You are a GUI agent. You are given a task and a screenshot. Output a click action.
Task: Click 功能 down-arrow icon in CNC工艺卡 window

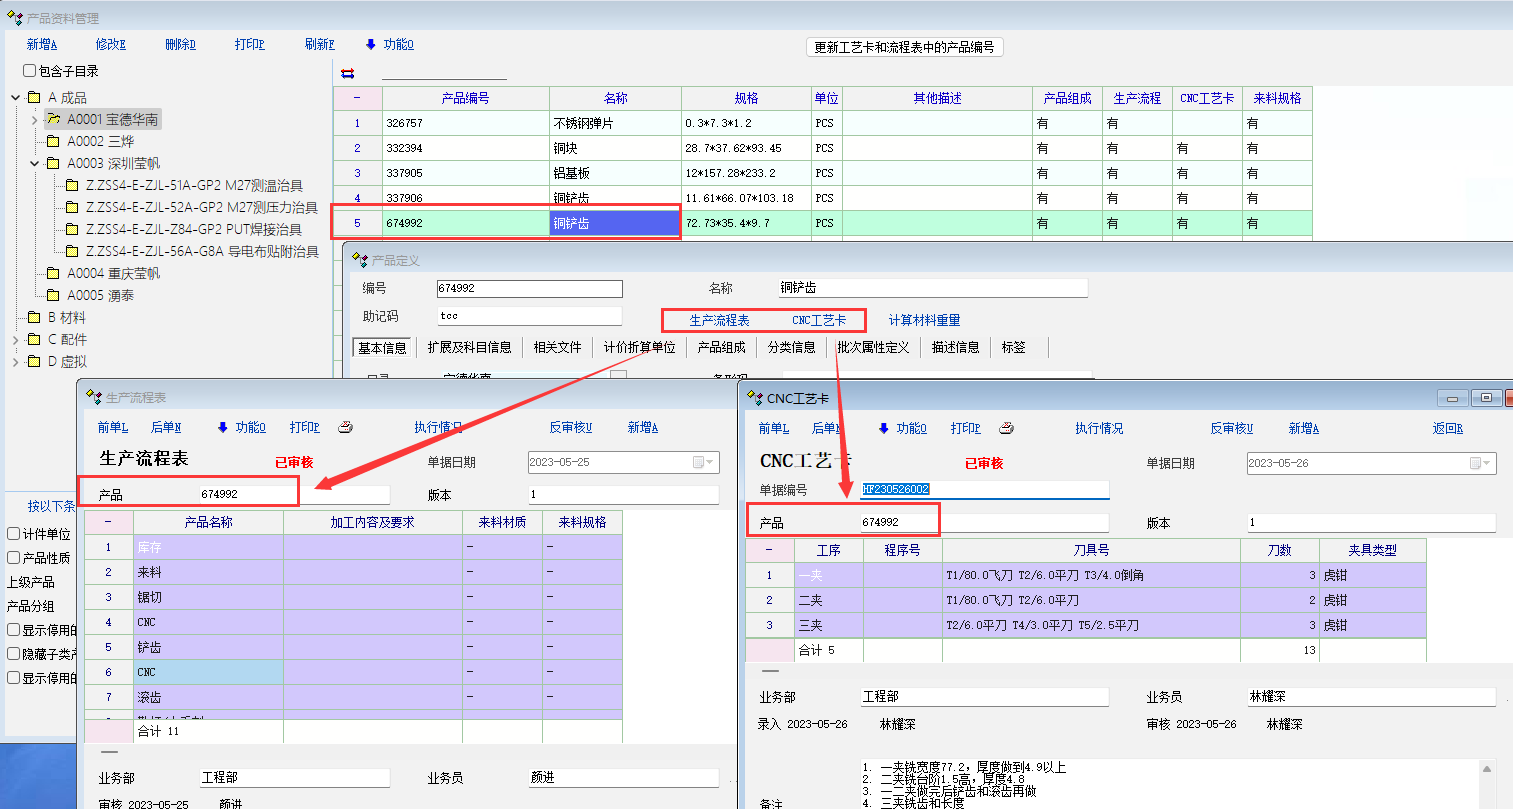(x=883, y=428)
